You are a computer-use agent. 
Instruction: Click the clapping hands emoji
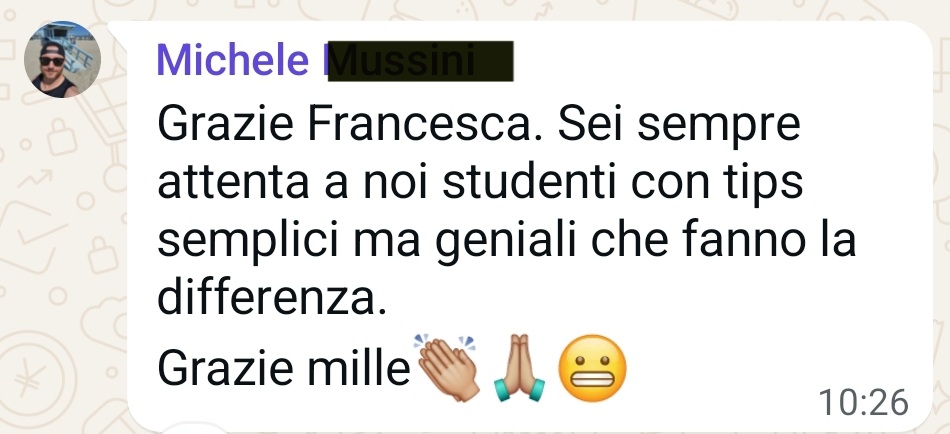(448, 367)
